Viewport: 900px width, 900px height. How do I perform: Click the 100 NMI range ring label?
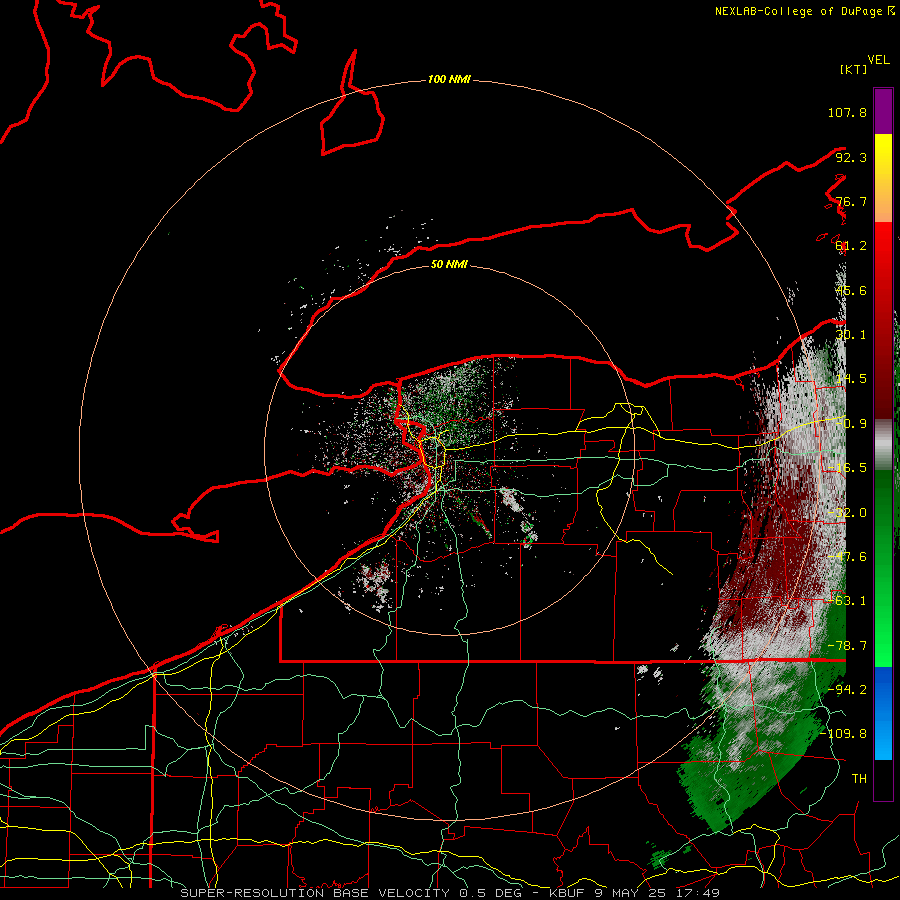449,79
